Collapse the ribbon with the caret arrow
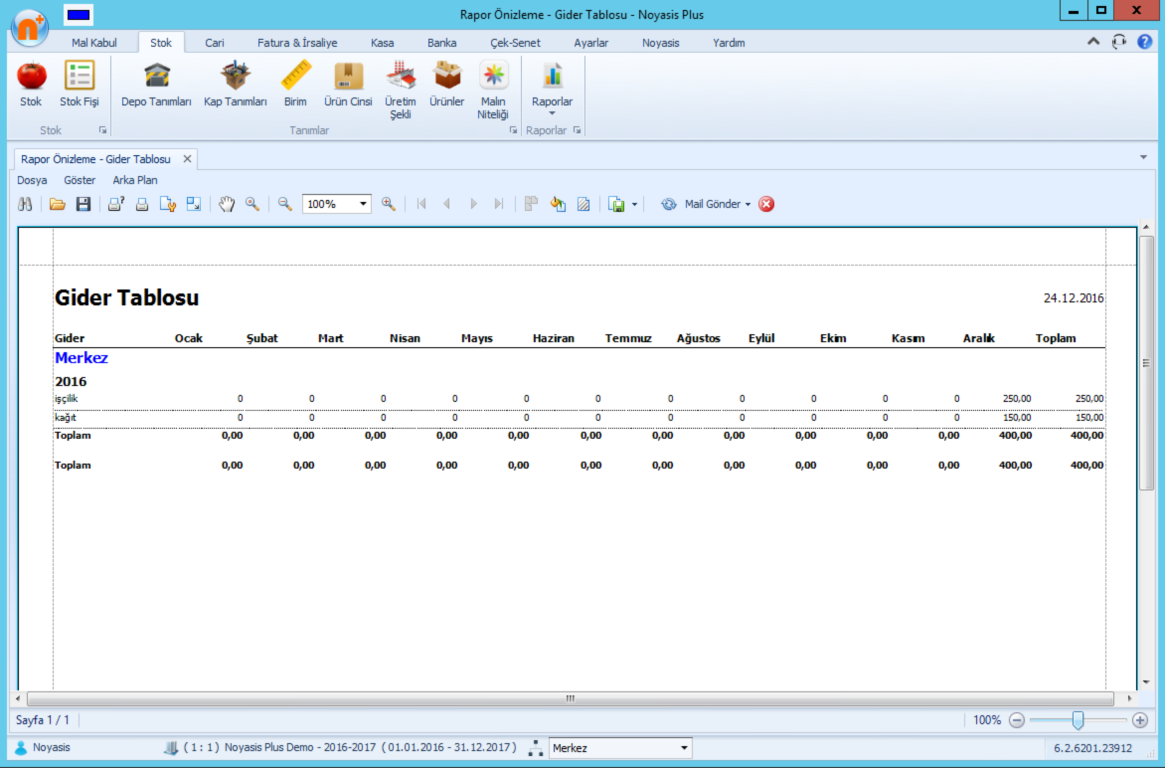The height and width of the screenshot is (768, 1165). click(1094, 42)
